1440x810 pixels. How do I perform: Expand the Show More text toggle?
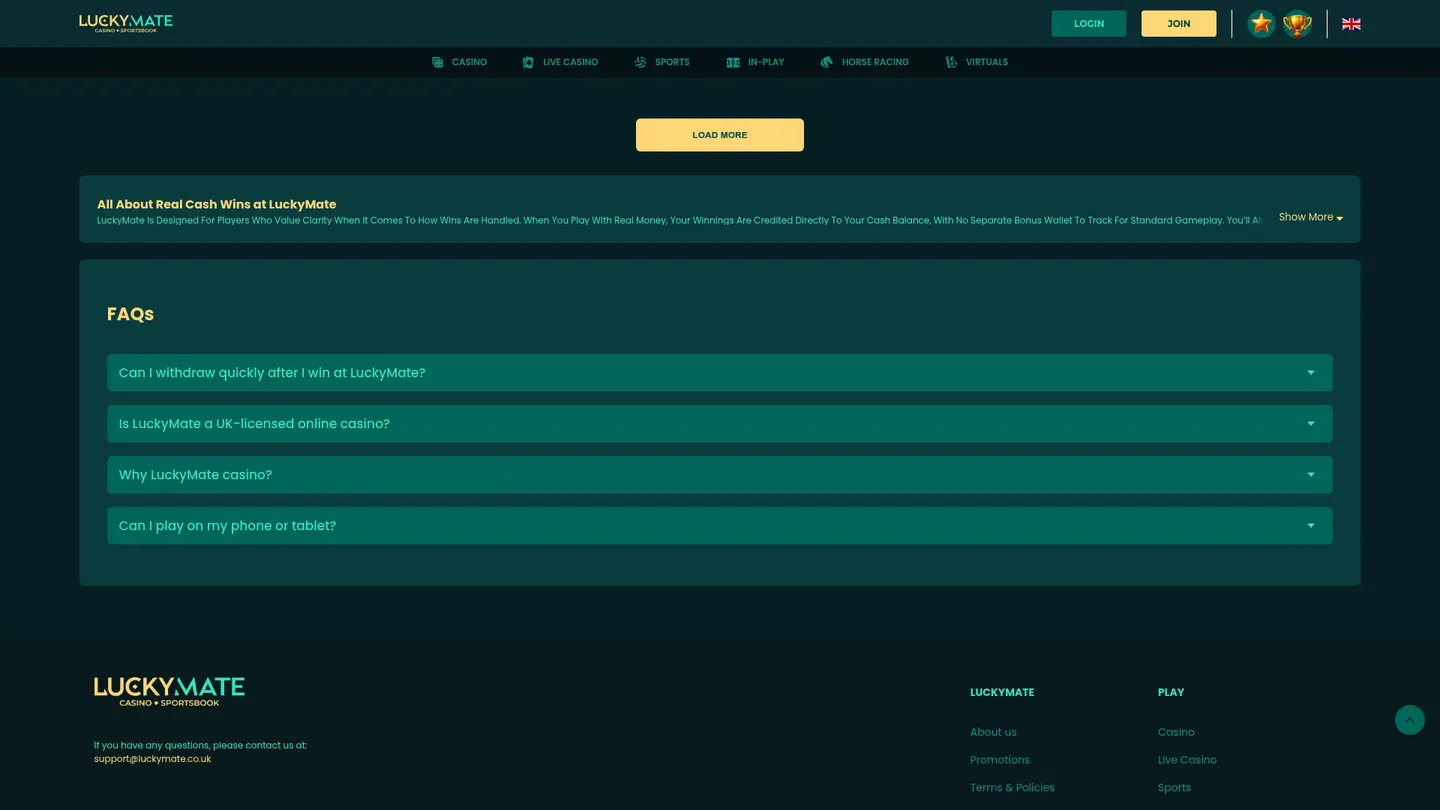pos(1310,217)
